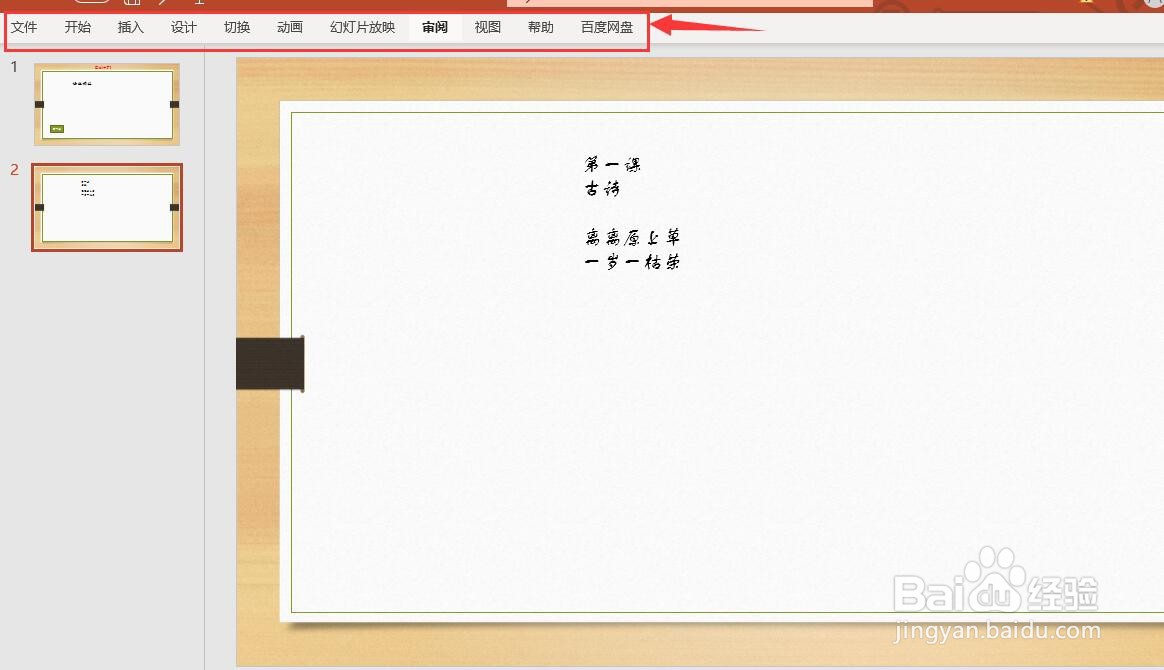Viewport: 1164px width, 670px height.
Task: Switch to the 百度网盘 tab
Action: pos(606,27)
